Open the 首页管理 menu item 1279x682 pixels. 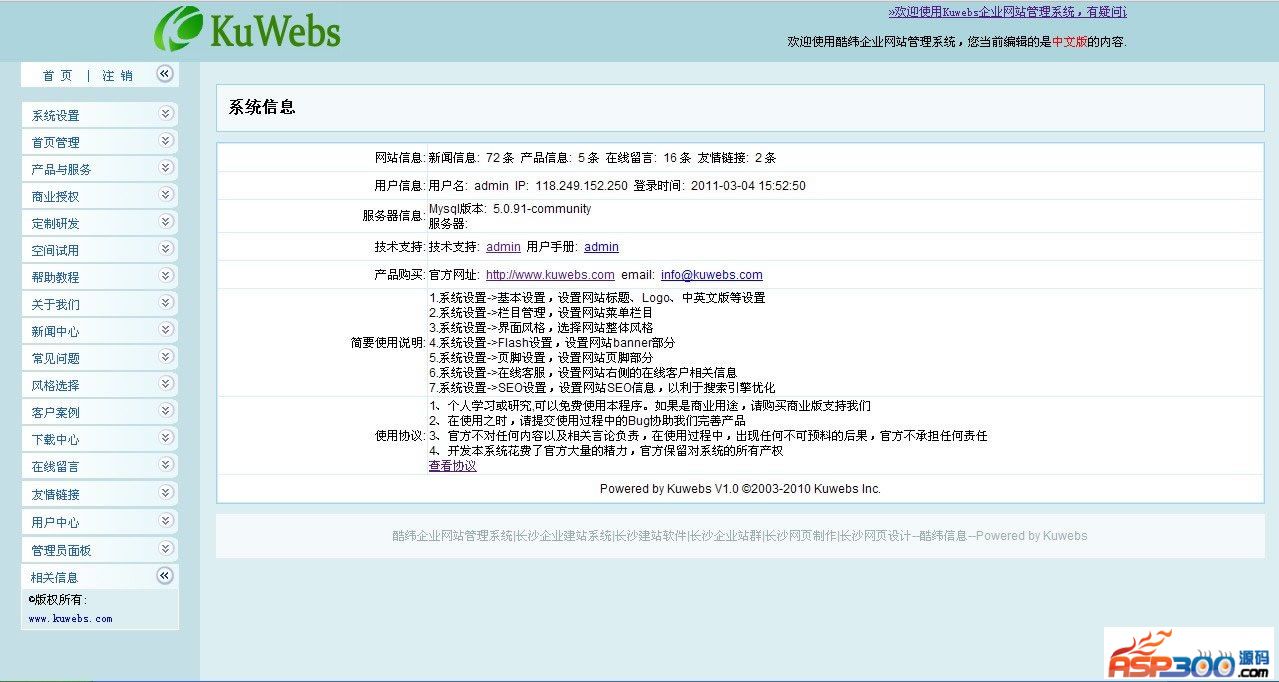tap(55, 143)
